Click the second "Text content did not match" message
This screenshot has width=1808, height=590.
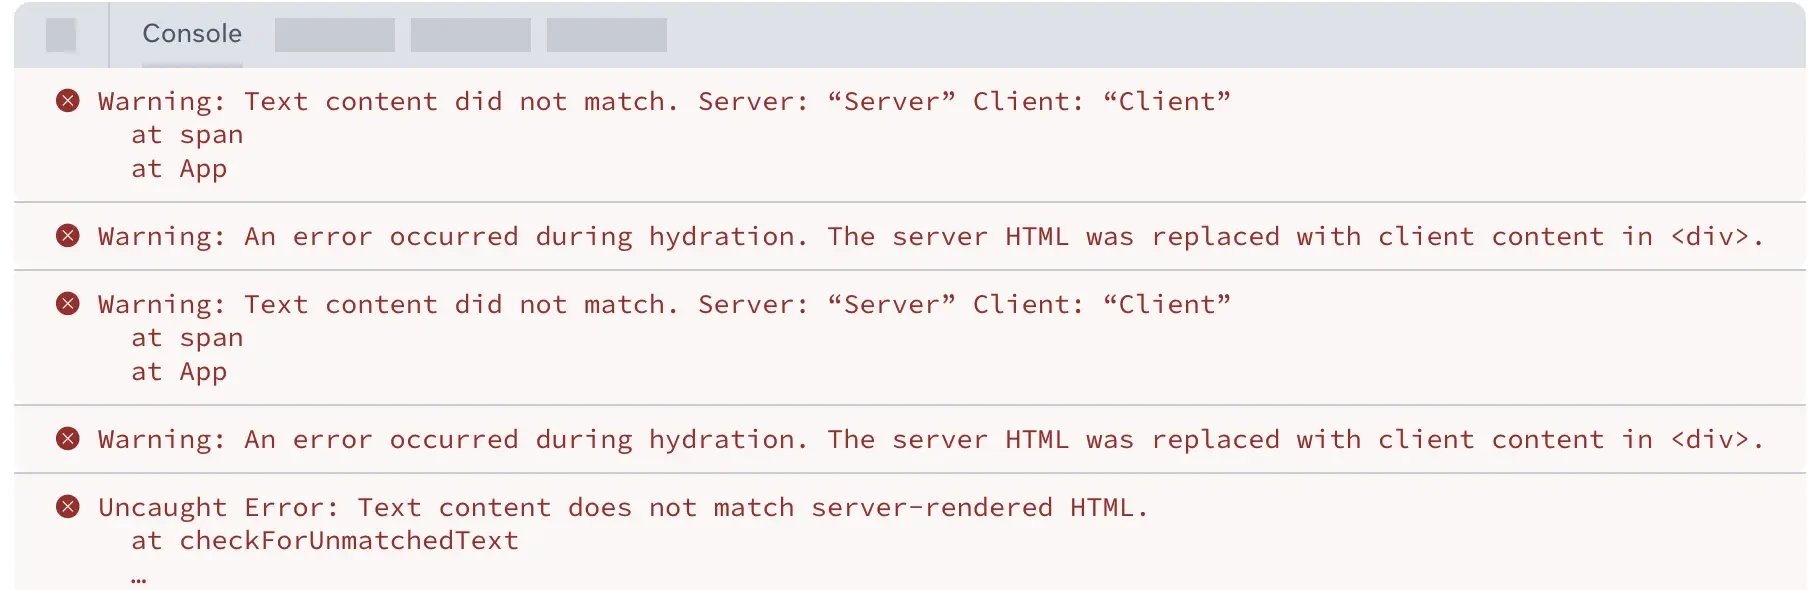(664, 305)
